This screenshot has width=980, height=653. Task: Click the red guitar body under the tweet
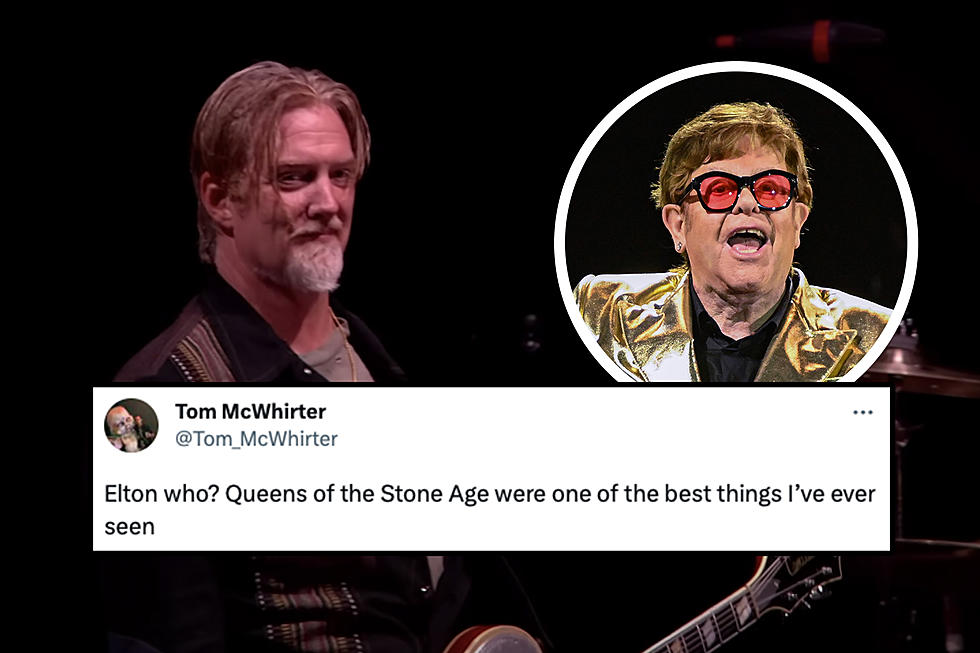(x=494, y=639)
